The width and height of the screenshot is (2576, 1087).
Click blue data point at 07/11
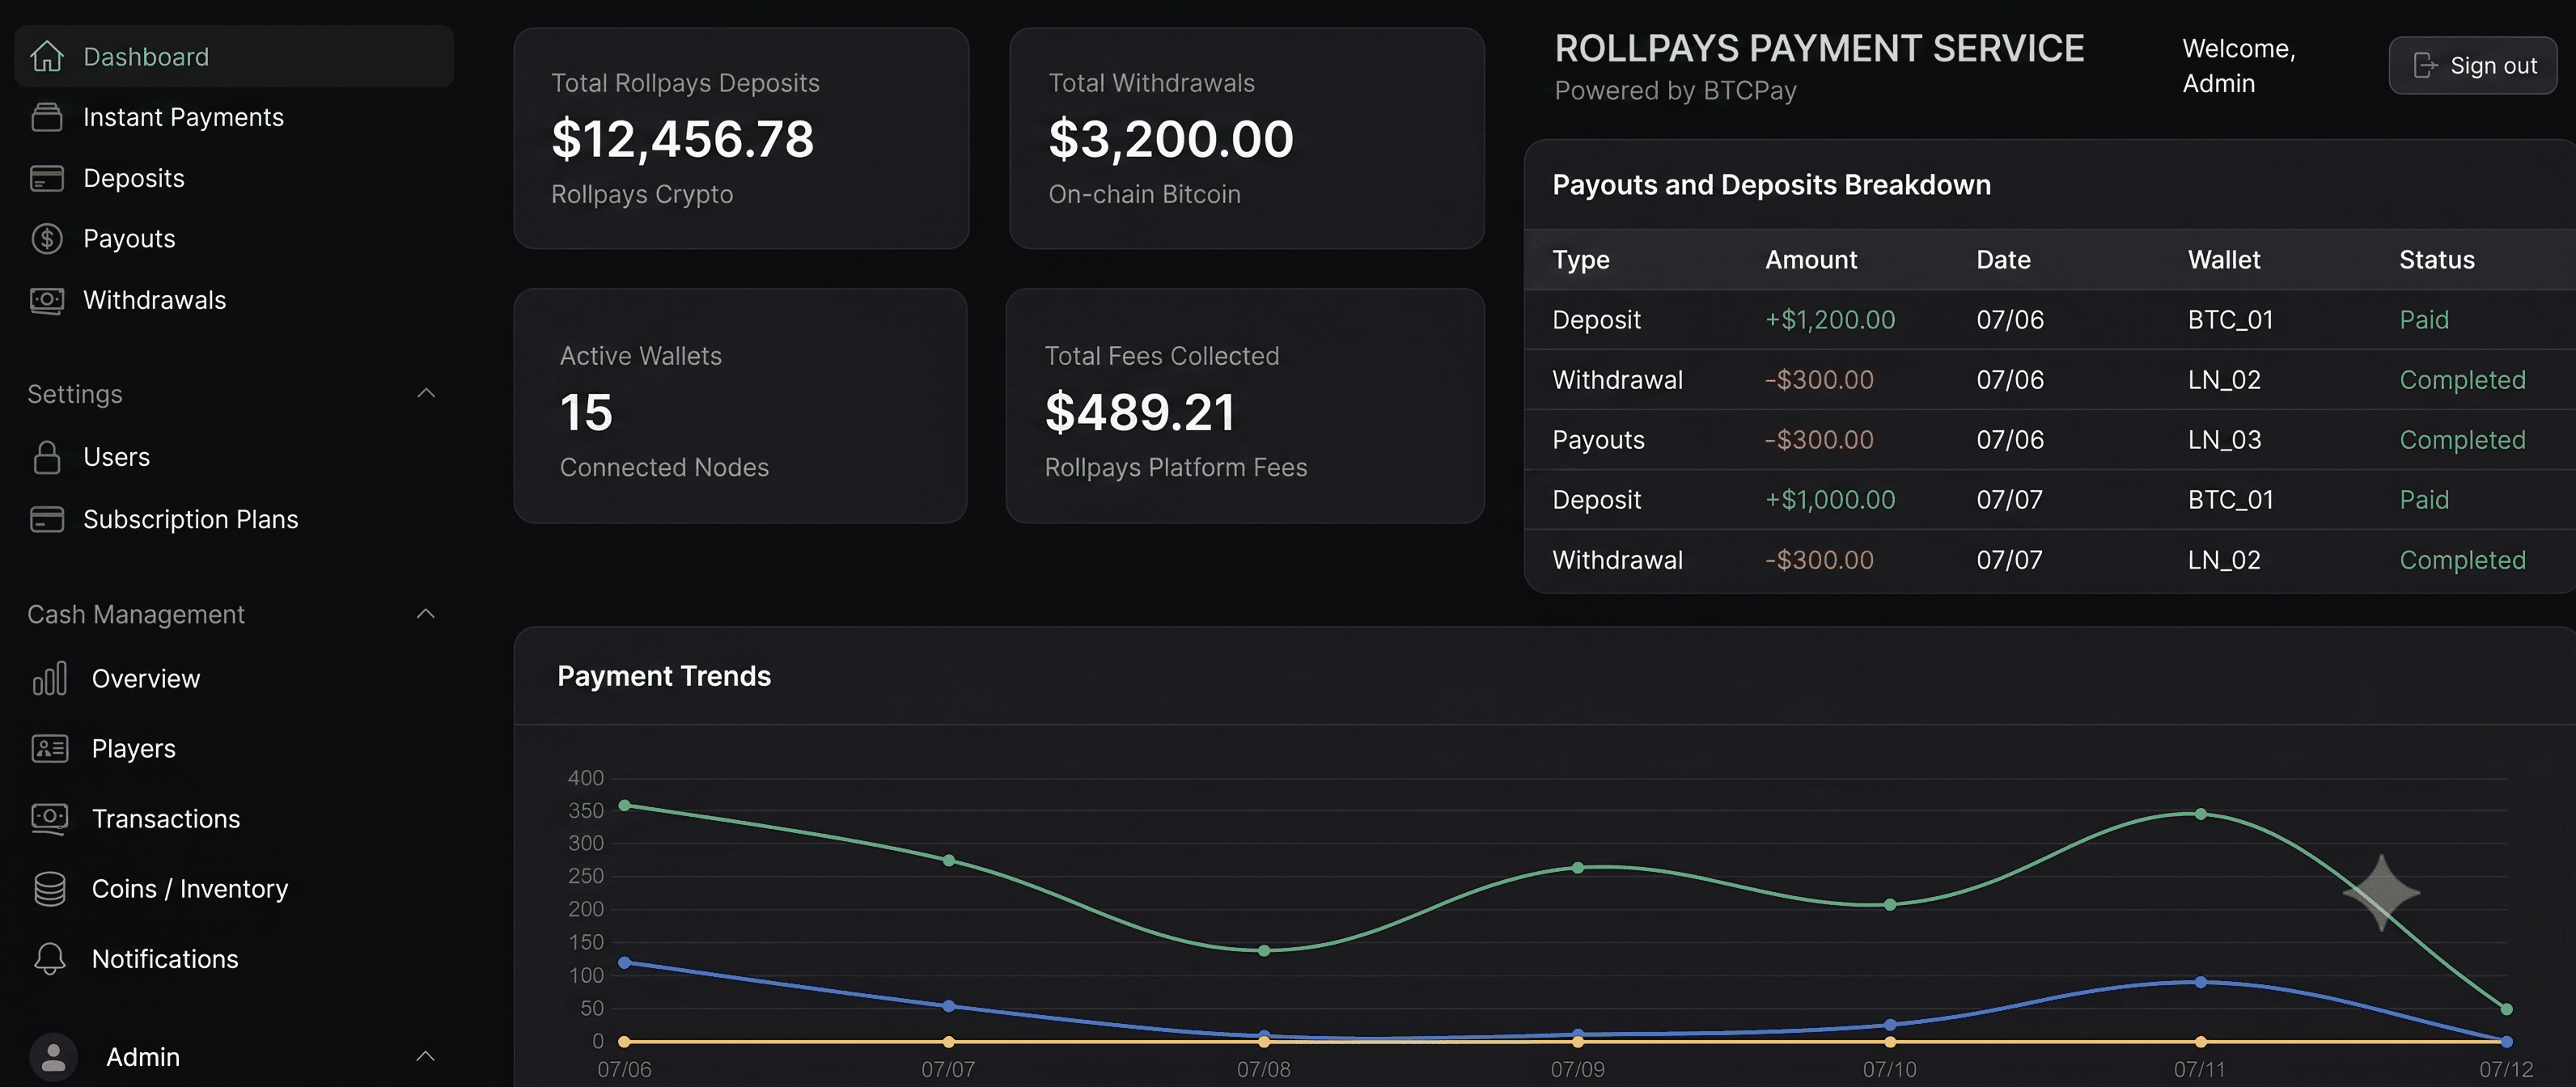tap(2201, 982)
